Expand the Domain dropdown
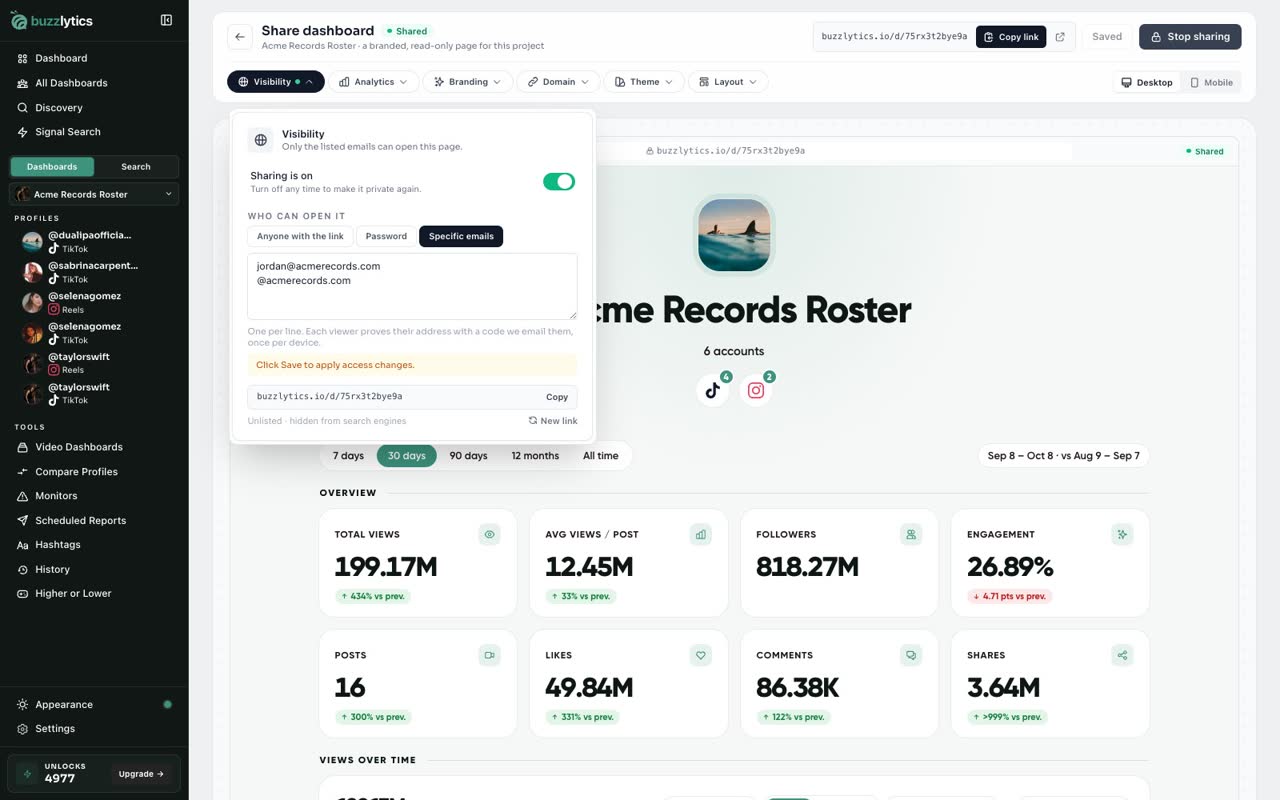Screen dimensions: 1280x800 [558, 82]
